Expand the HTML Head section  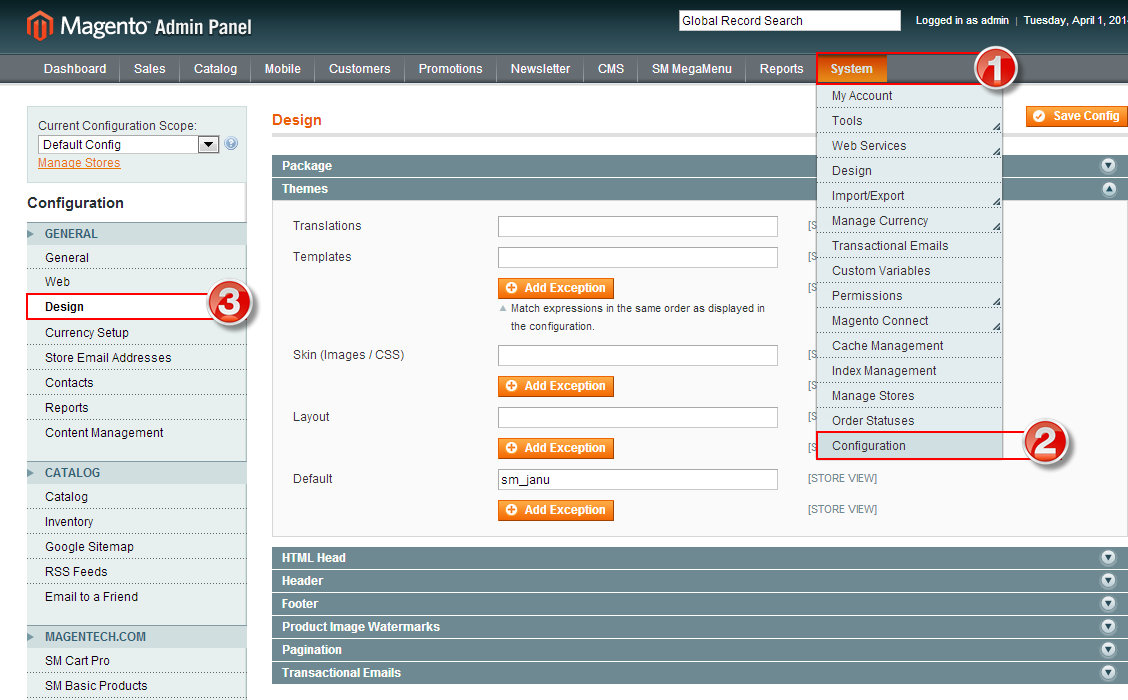[1109, 558]
